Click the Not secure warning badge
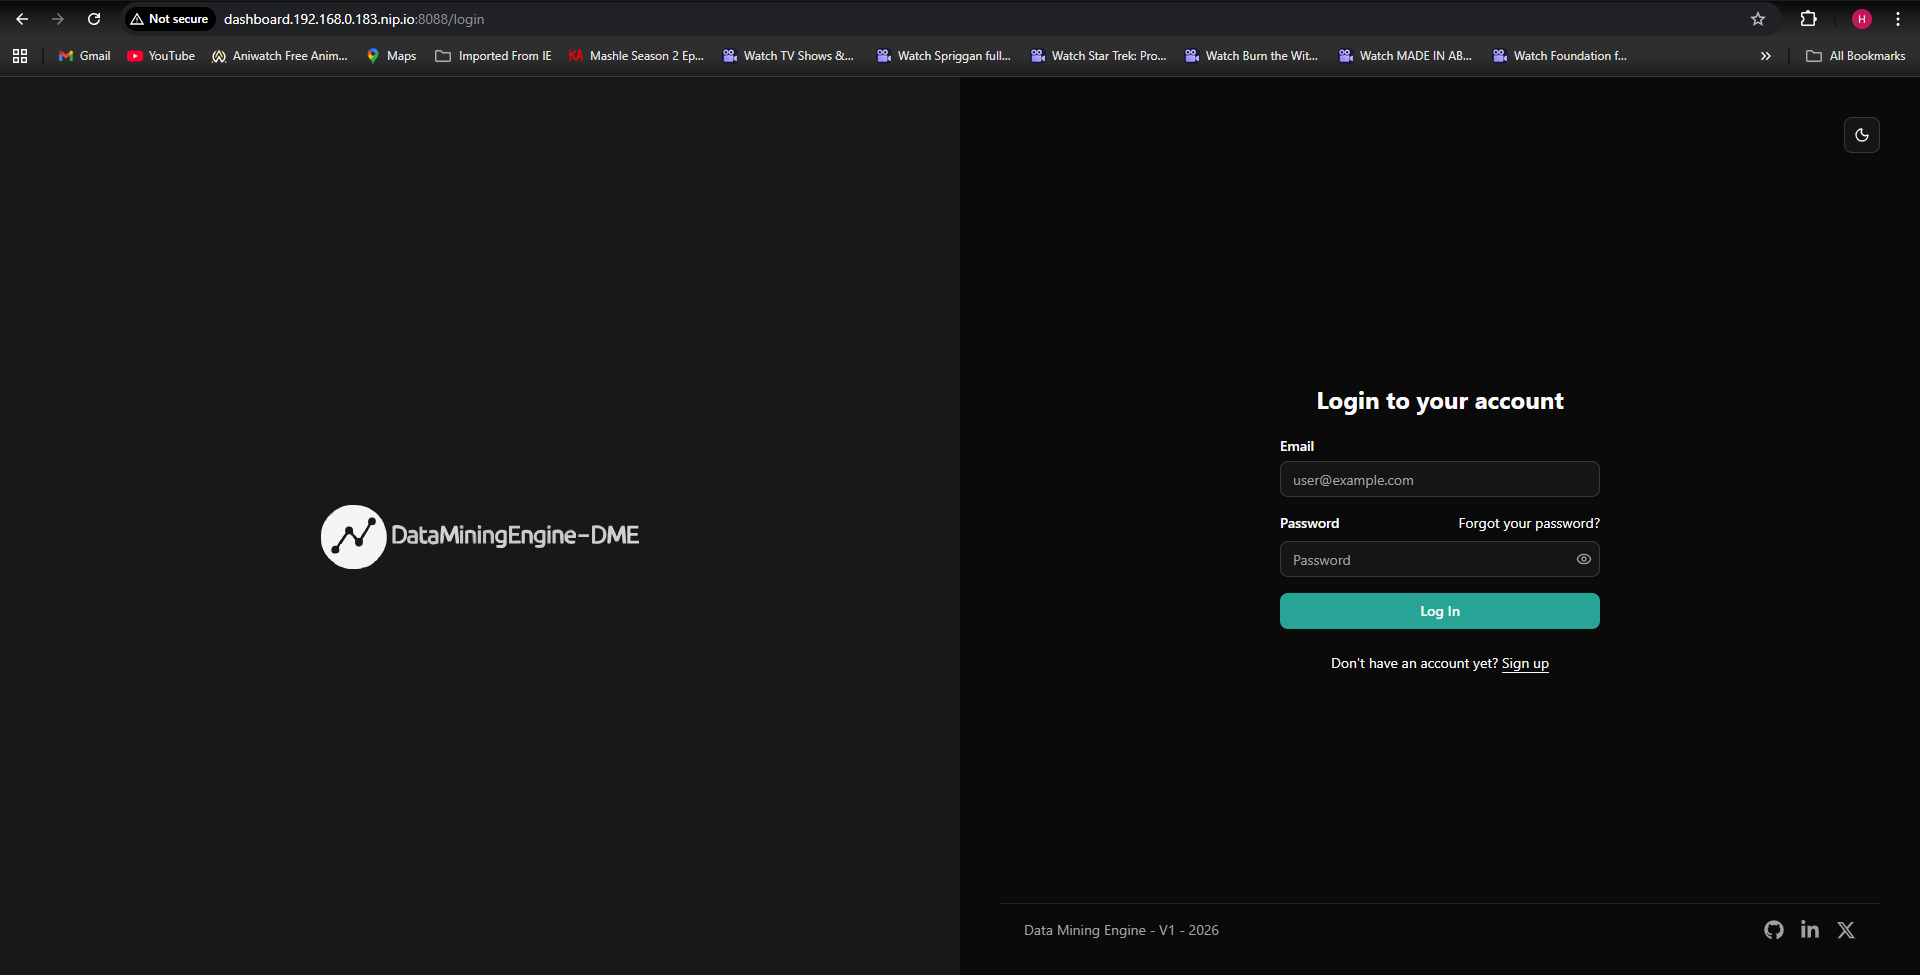This screenshot has height=975, width=1920. pos(169,19)
